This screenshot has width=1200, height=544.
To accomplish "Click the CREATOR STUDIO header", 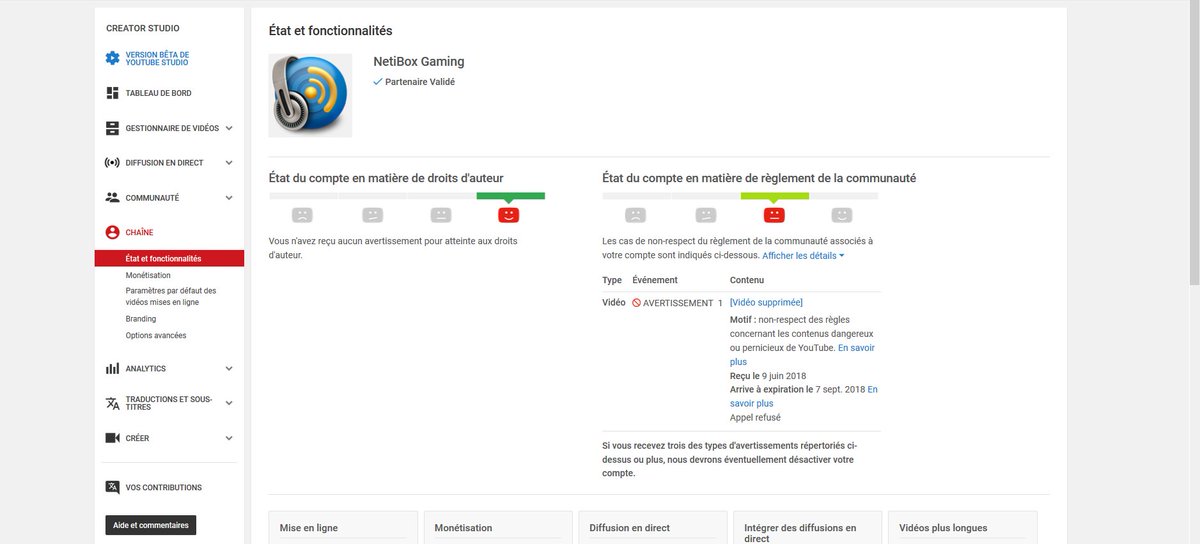I will [143, 28].
